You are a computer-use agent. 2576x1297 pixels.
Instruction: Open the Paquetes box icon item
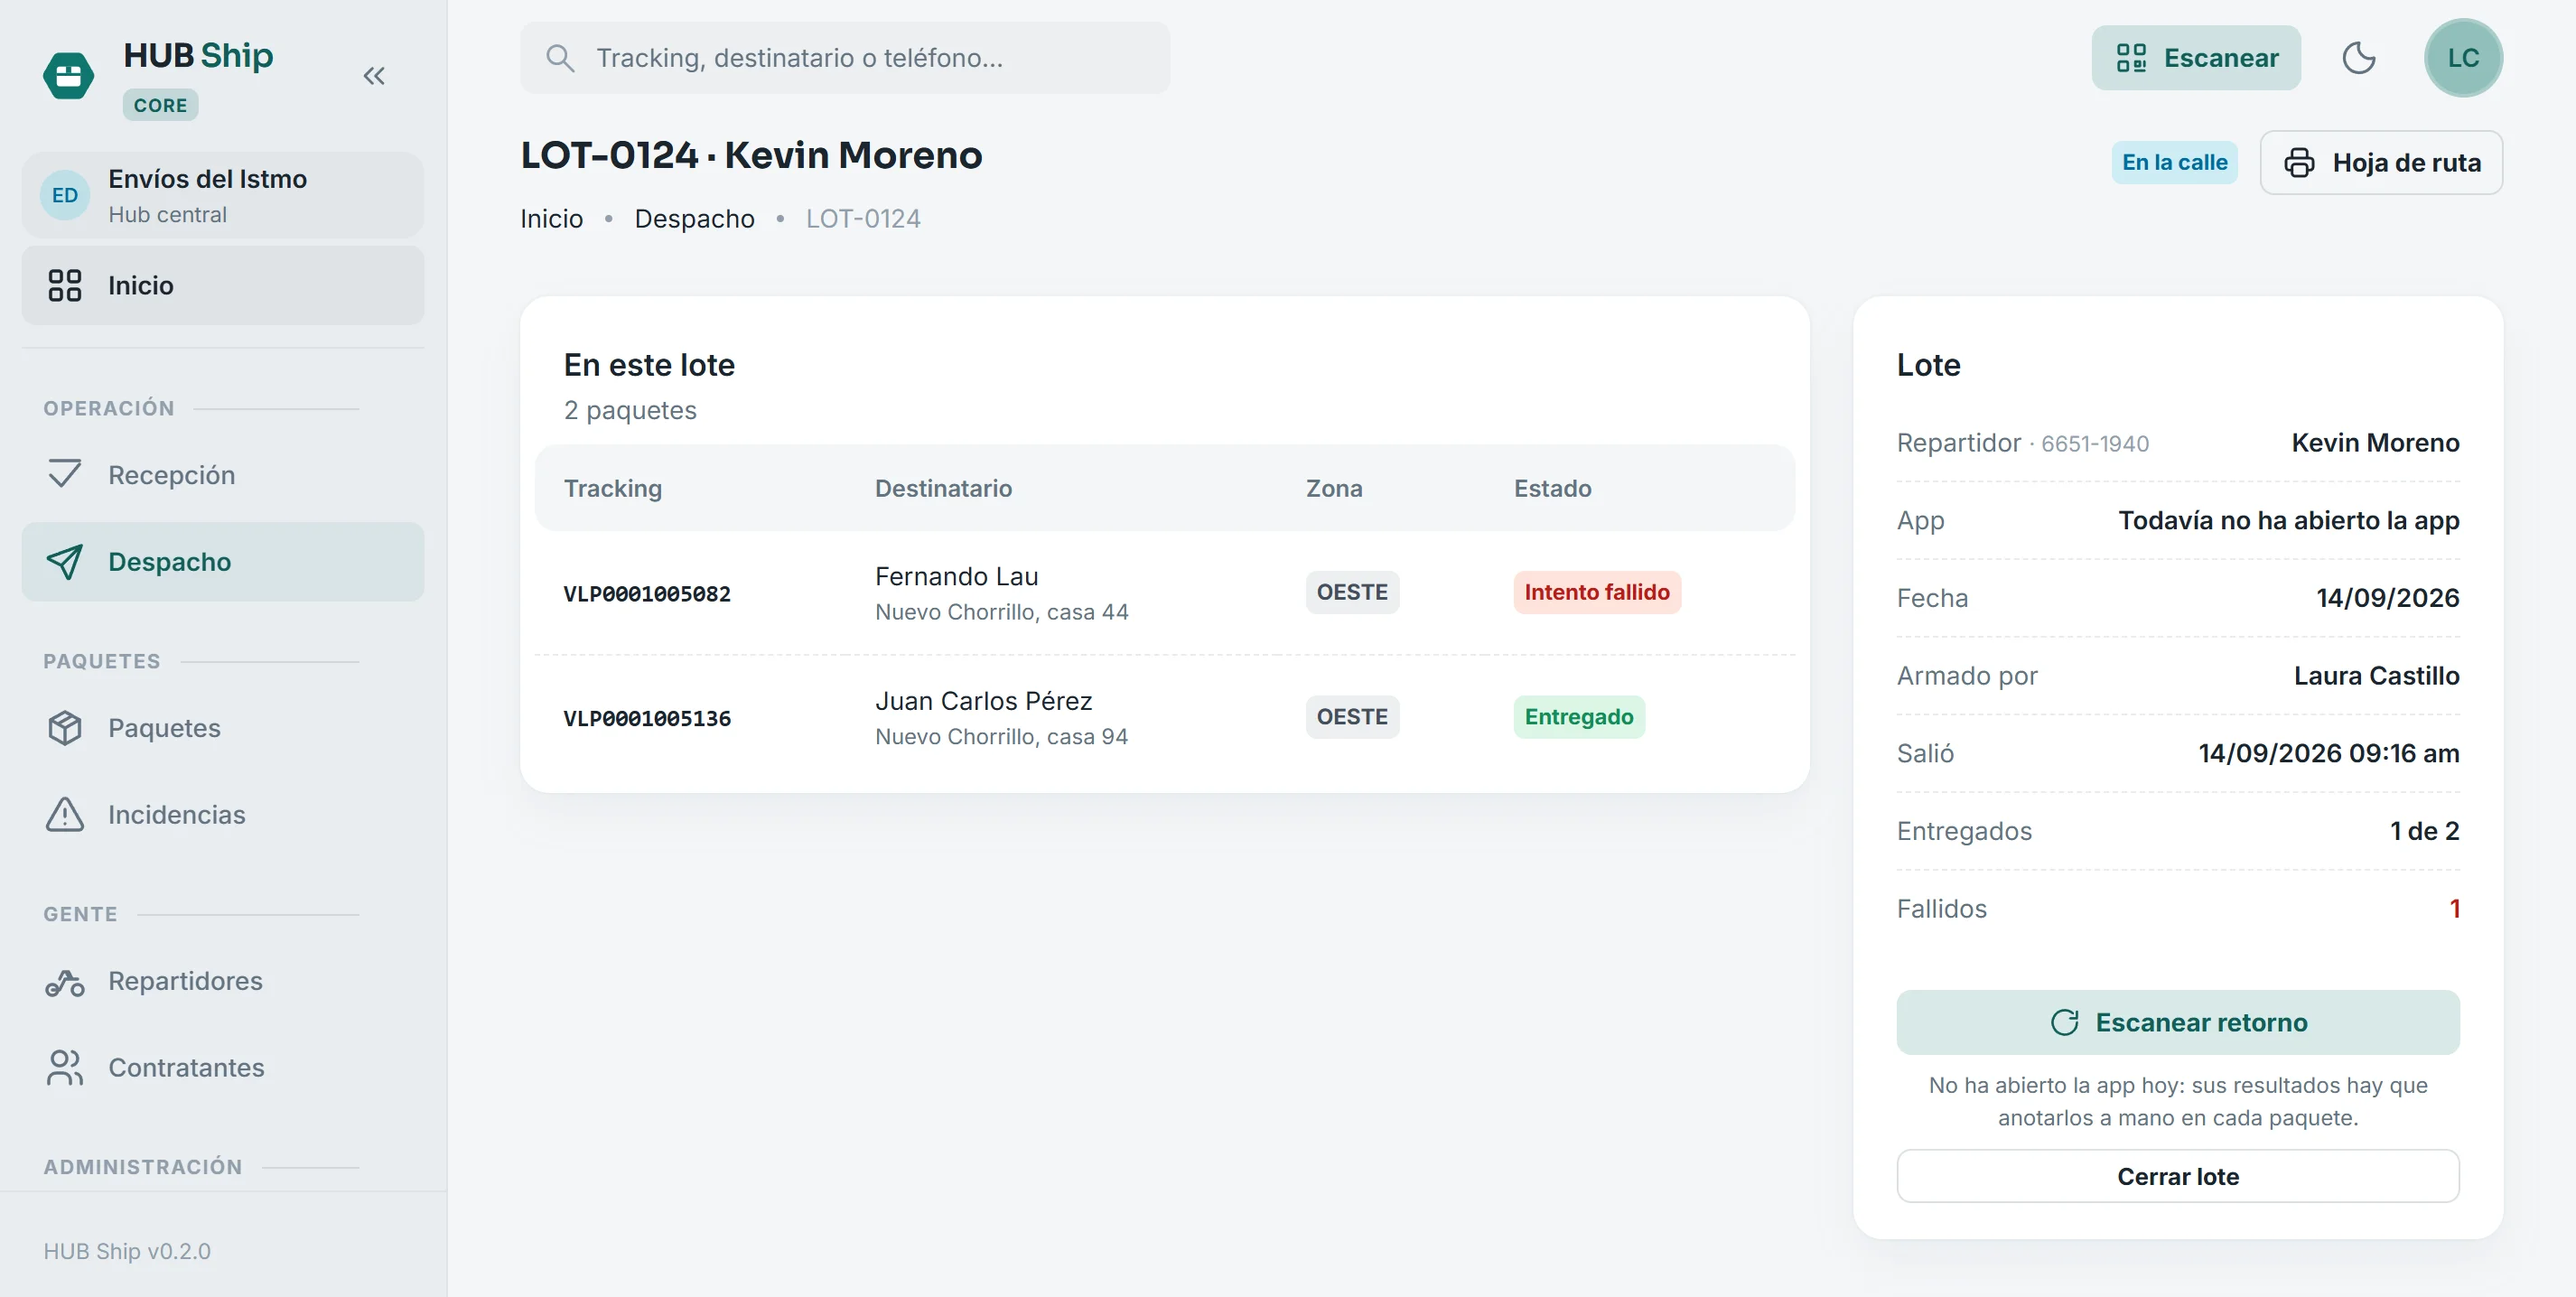pos(223,728)
